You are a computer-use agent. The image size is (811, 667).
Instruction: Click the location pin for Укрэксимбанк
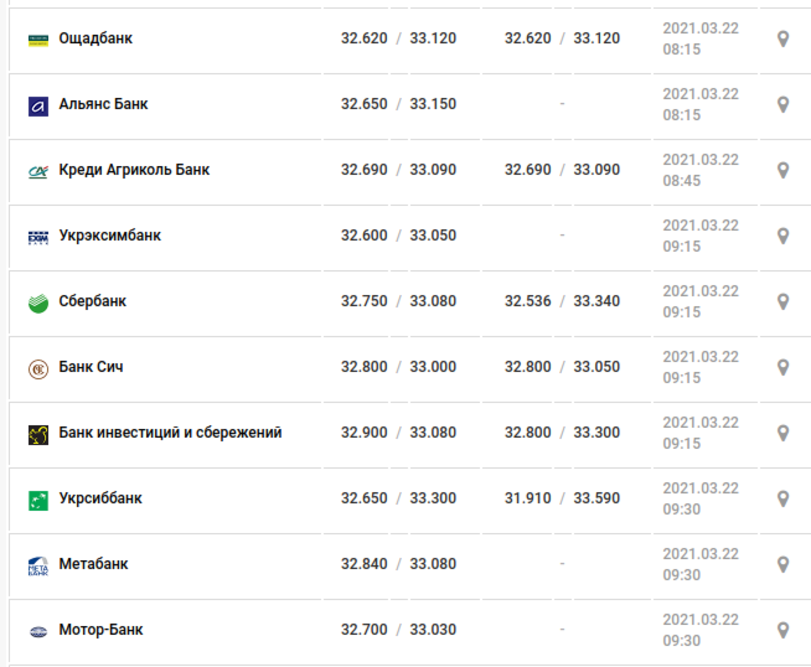pyautogui.click(x=783, y=236)
